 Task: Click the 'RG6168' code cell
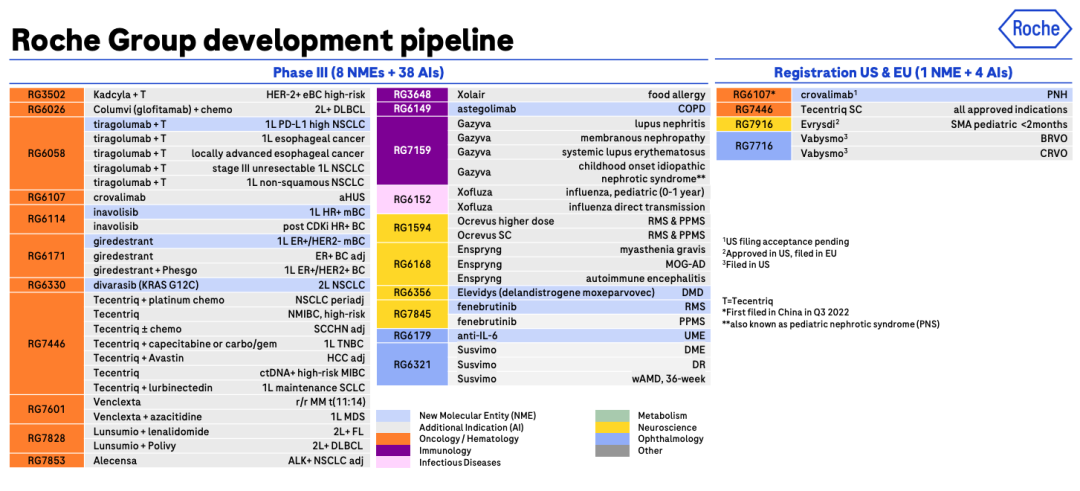(x=411, y=264)
